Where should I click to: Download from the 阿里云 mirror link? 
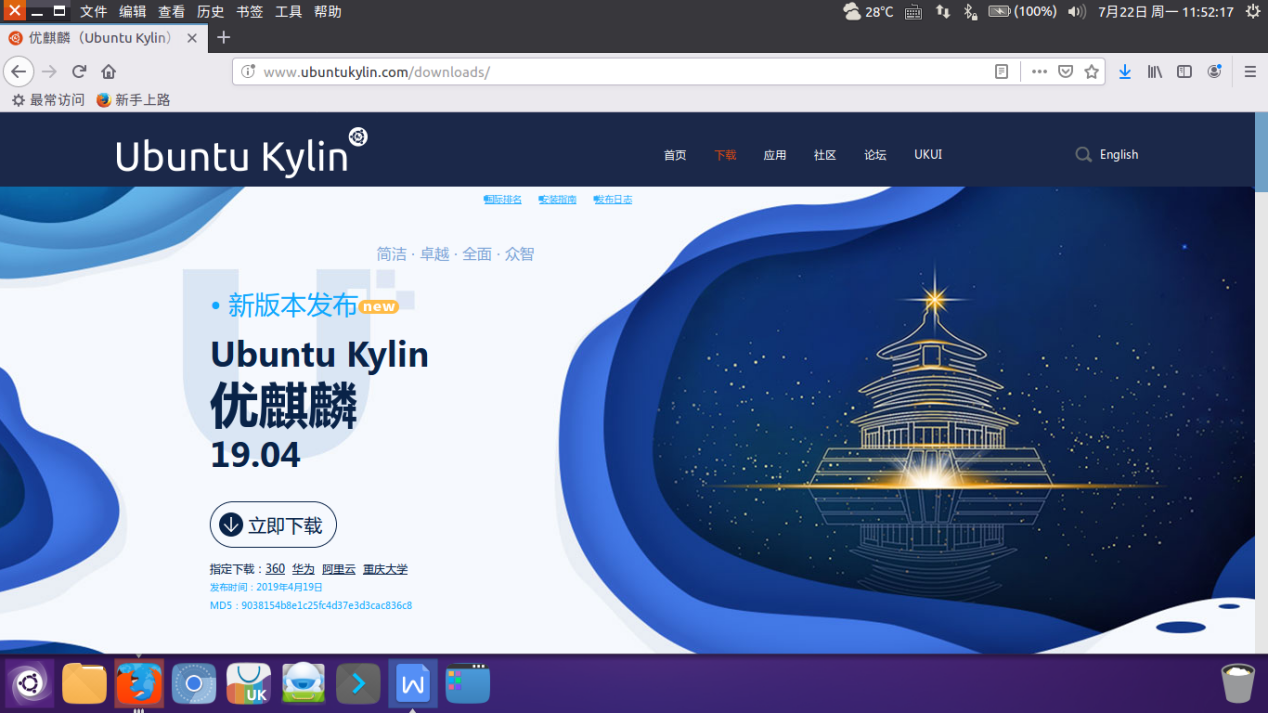pos(339,569)
